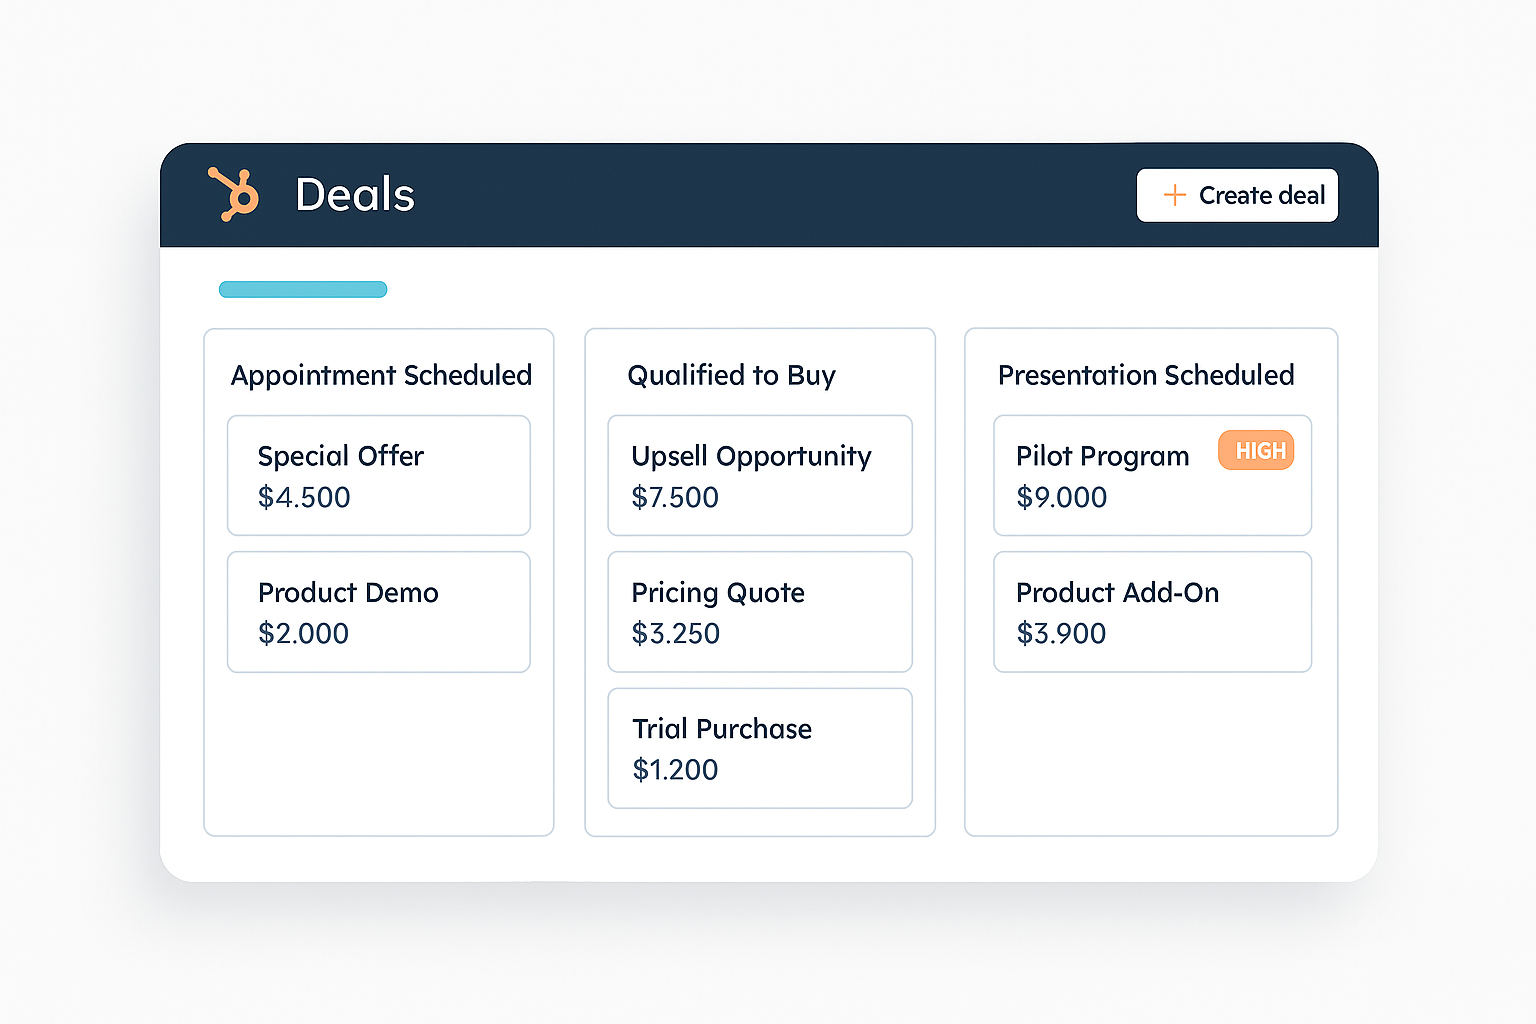Screen dimensions: 1536x1024
Task: Select the blue progress bar under header
Action: 303,290
